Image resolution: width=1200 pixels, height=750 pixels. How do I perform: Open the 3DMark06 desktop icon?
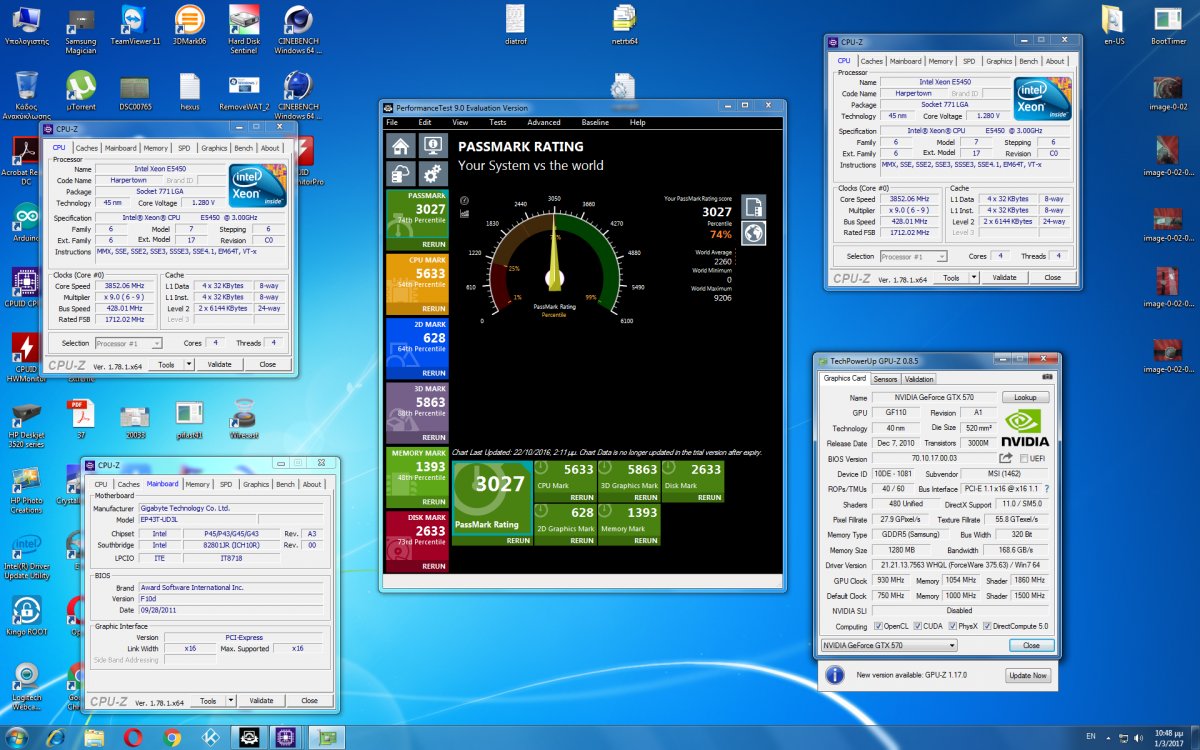coord(189,26)
